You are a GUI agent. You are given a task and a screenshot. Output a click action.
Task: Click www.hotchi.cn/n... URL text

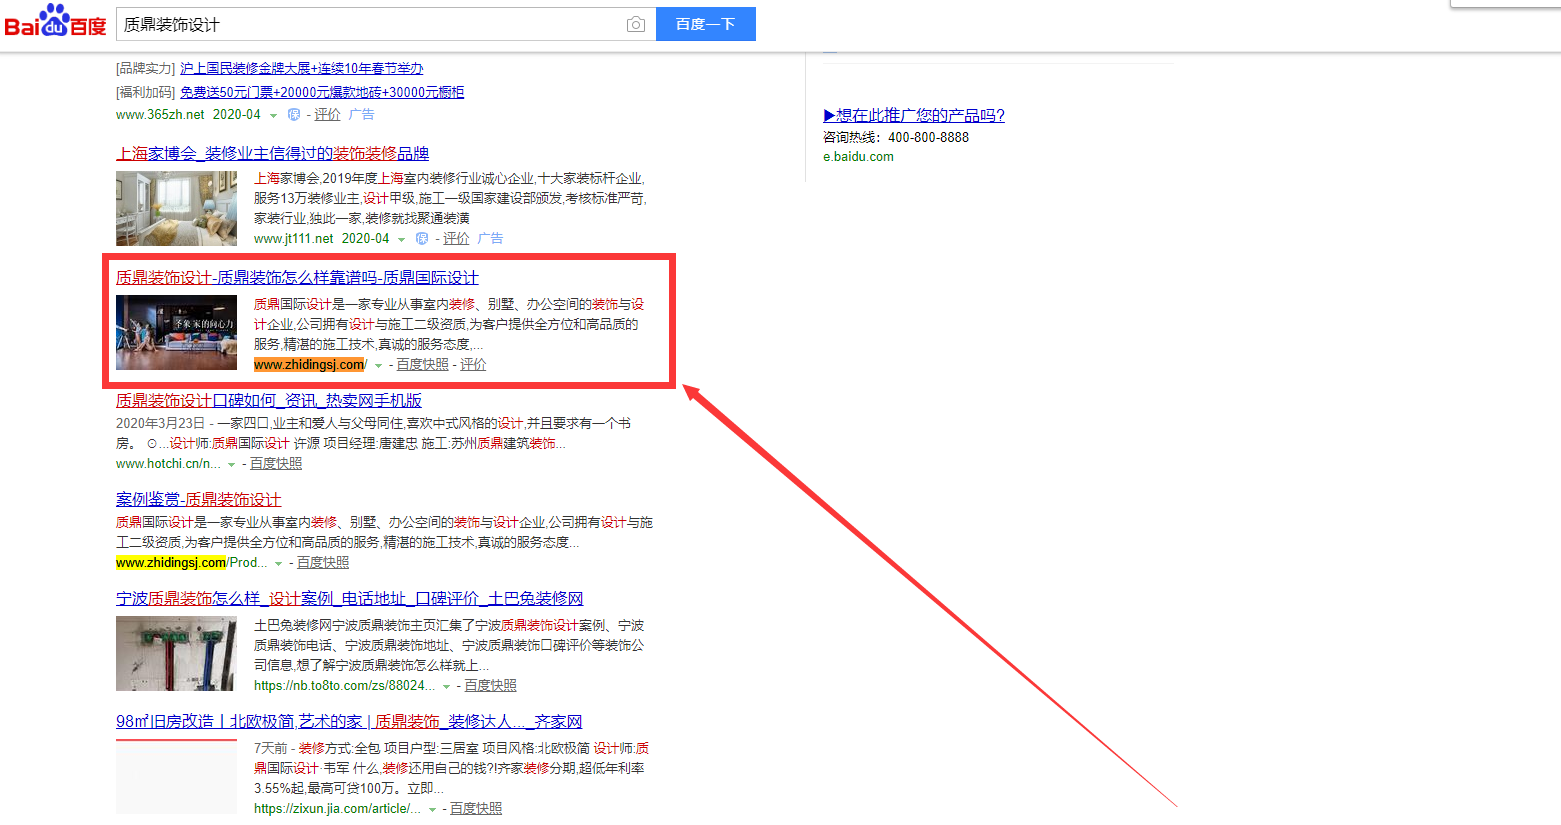coord(169,464)
